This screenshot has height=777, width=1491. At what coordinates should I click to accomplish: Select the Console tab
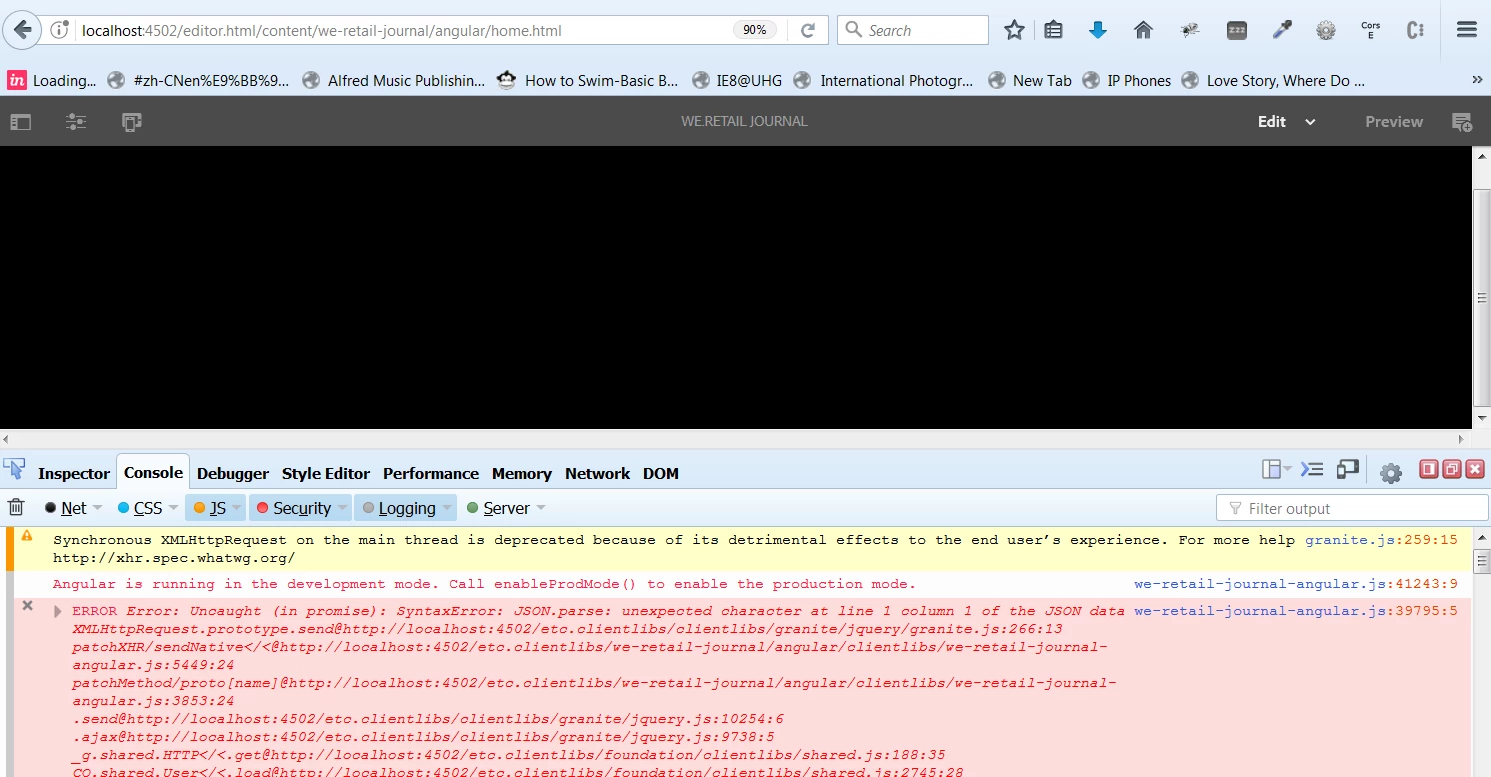(153, 472)
